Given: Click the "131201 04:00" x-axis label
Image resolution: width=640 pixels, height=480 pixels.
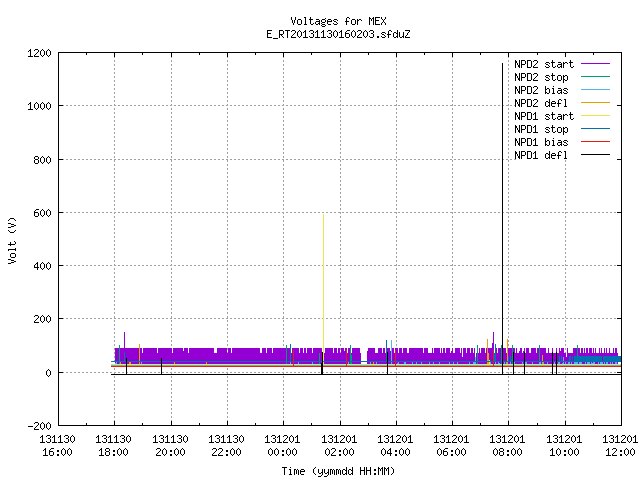Looking at the screenshot, I should [395, 446].
